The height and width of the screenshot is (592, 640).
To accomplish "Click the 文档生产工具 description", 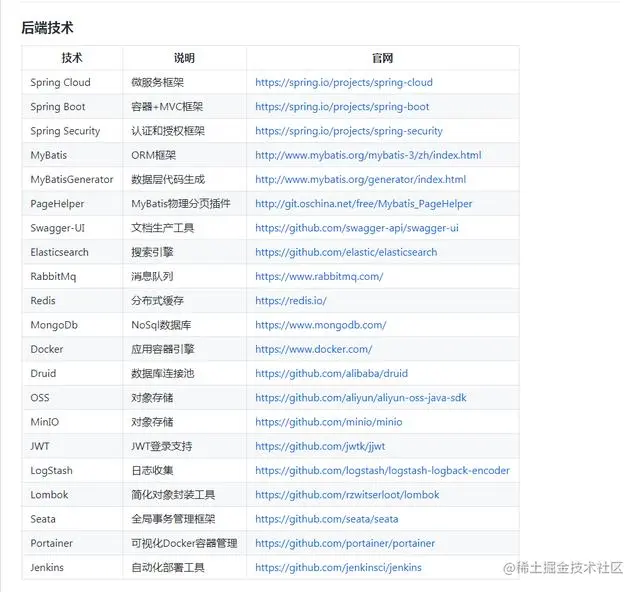I will coord(162,228).
